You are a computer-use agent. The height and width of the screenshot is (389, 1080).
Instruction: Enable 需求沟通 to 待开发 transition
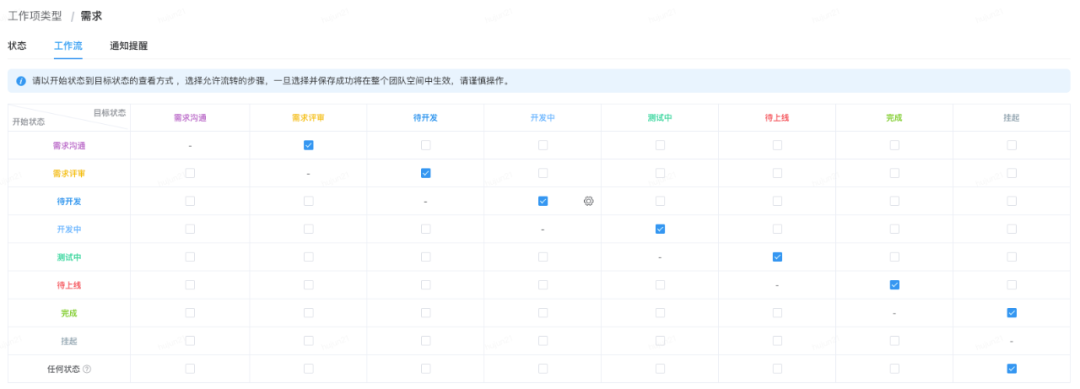click(x=426, y=145)
